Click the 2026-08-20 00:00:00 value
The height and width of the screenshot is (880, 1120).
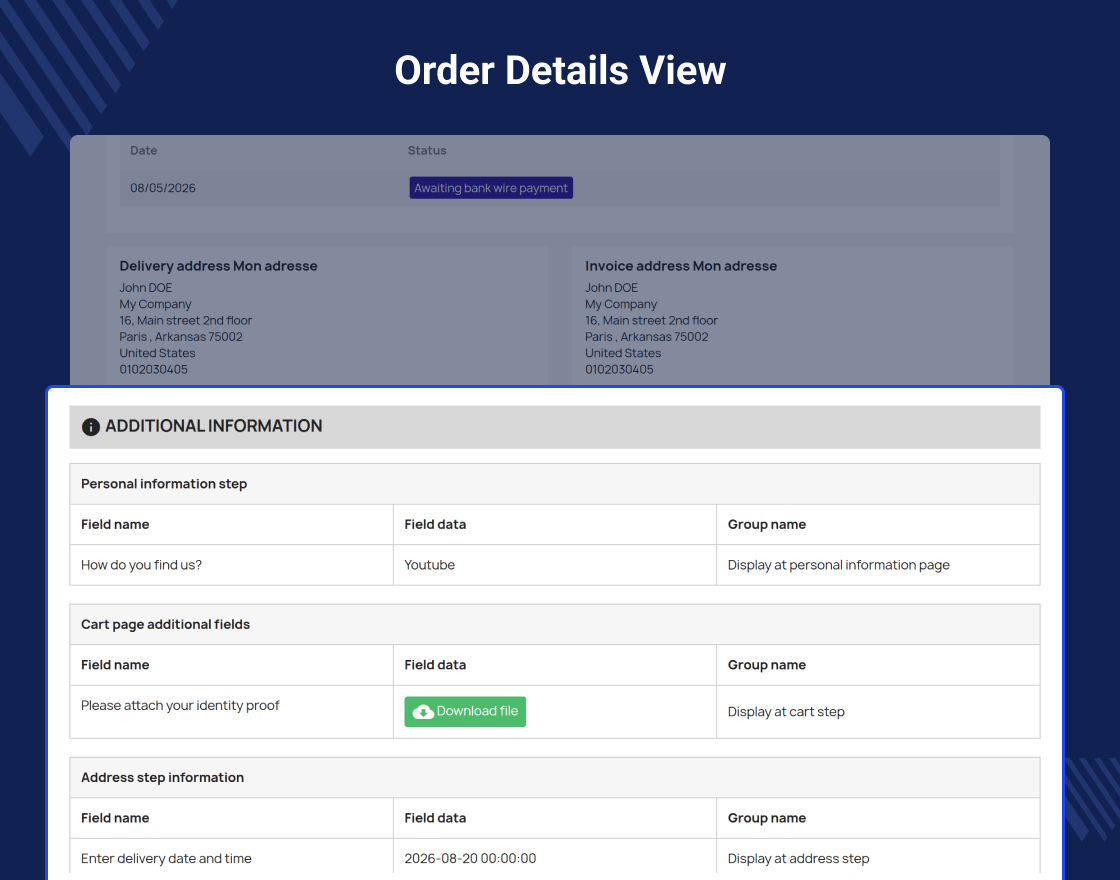[x=470, y=859]
